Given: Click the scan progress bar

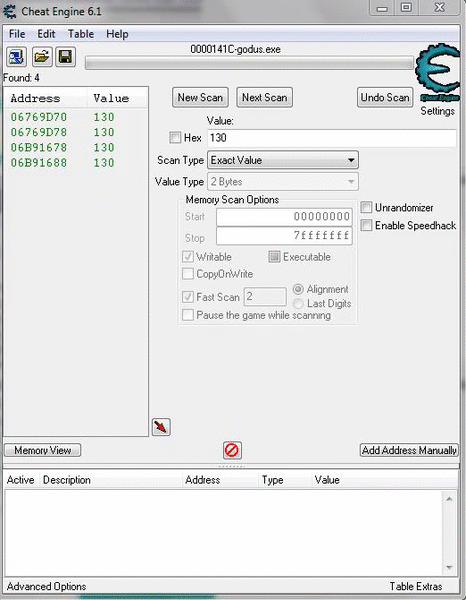Looking at the screenshot, I should click(x=249, y=63).
